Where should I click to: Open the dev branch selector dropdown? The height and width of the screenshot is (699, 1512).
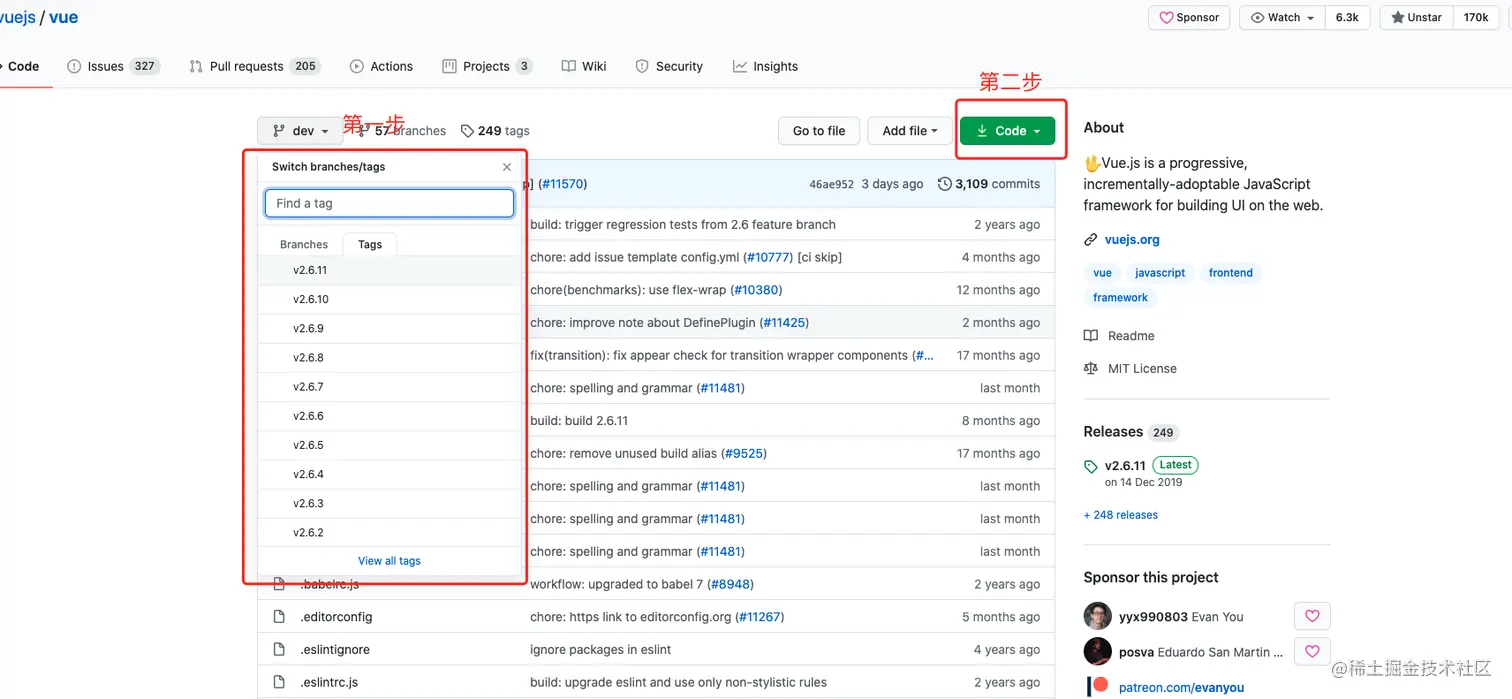(300, 131)
